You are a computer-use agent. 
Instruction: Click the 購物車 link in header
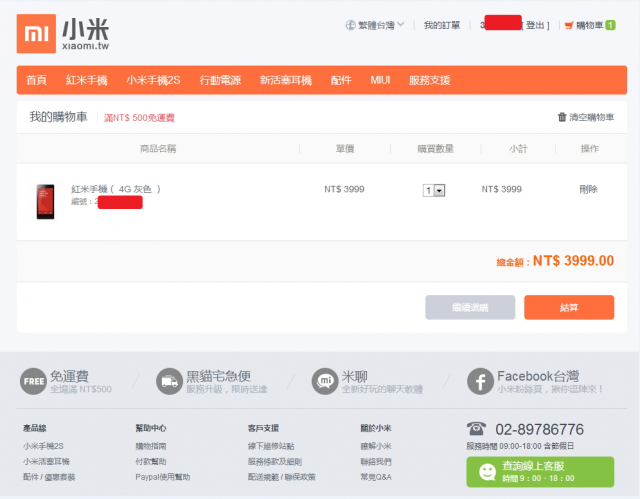click(589, 25)
